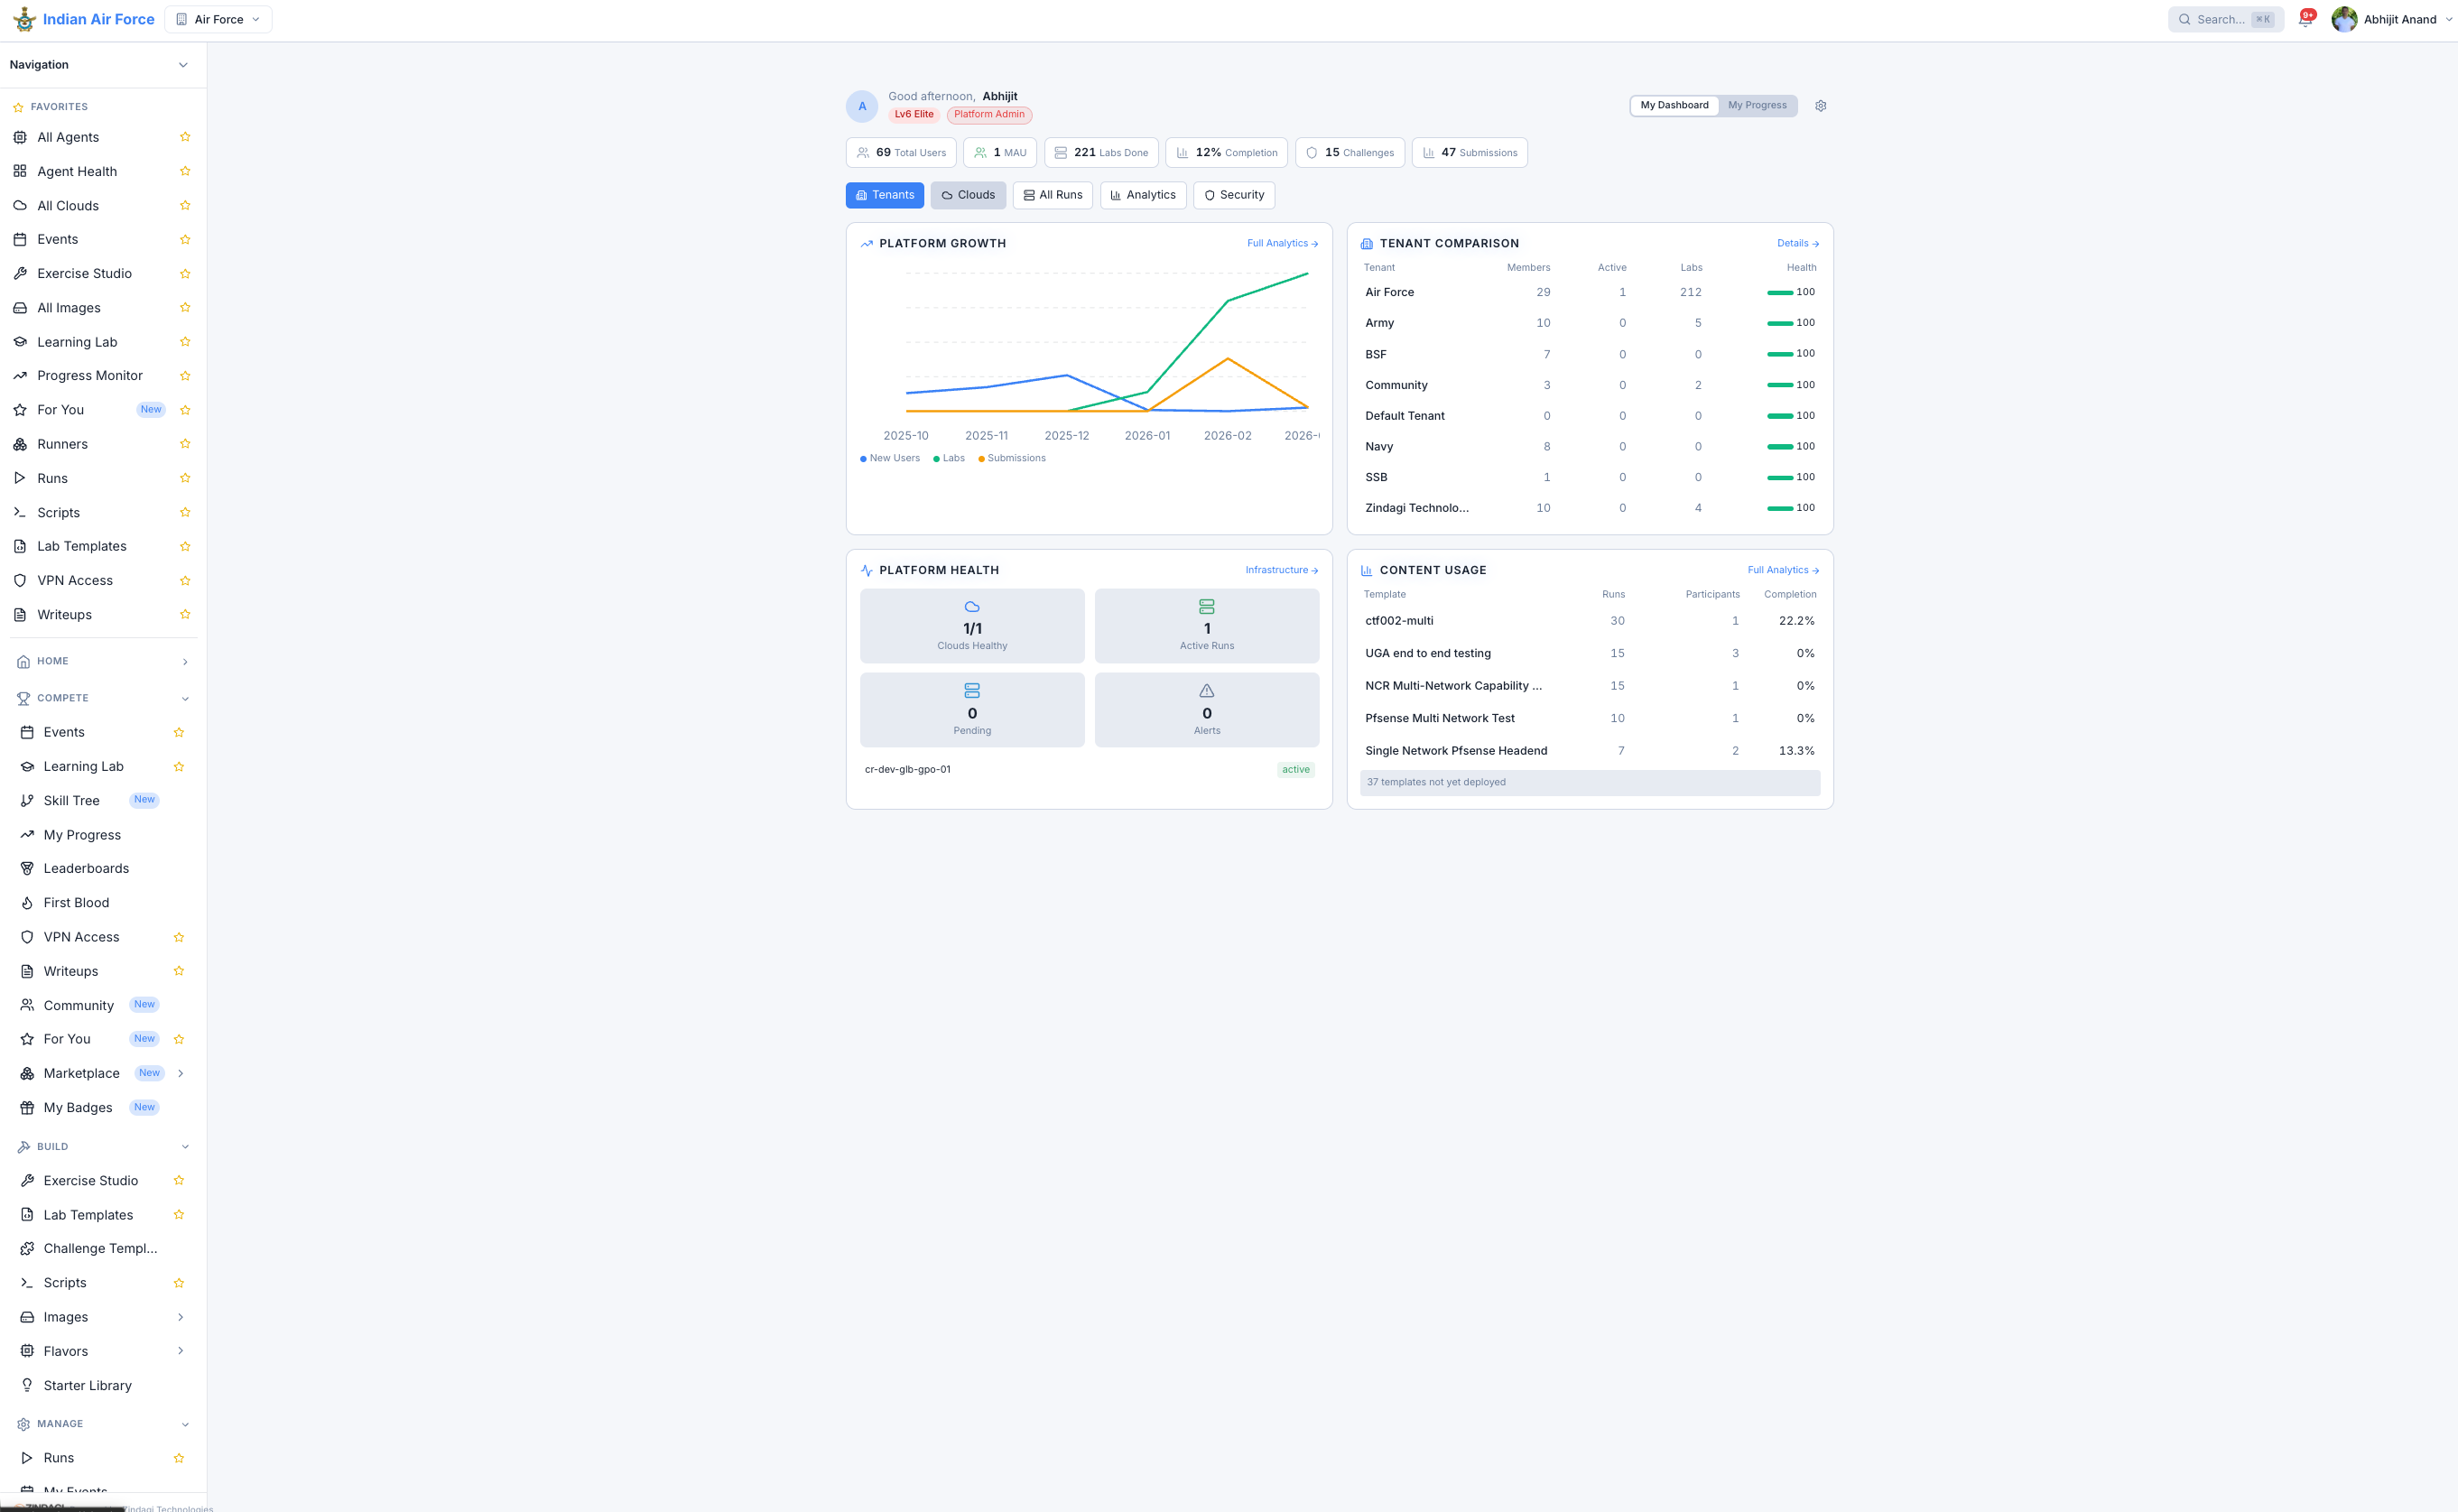This screenshot has width=2458, height=1512.
Task: Open Tenant Comparison Details
Action: 1797,243
